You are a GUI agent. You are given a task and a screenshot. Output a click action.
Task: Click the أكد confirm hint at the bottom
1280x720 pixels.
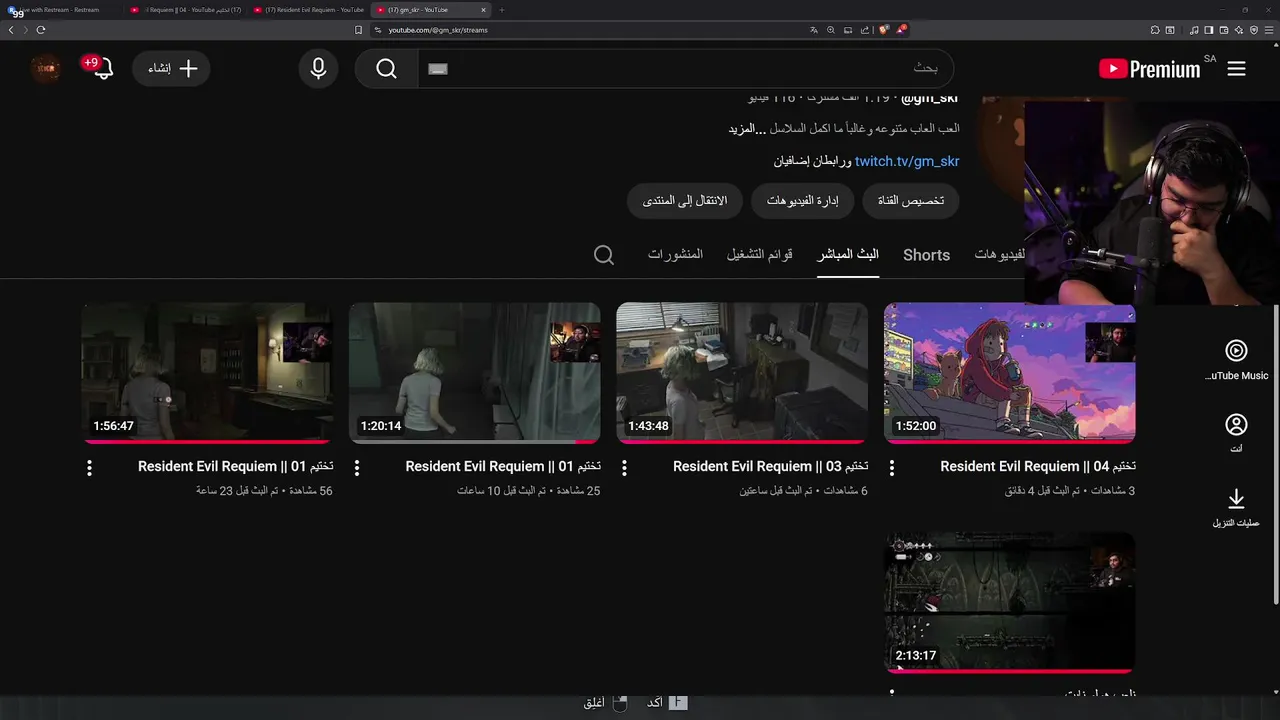(x=666, y=703)
